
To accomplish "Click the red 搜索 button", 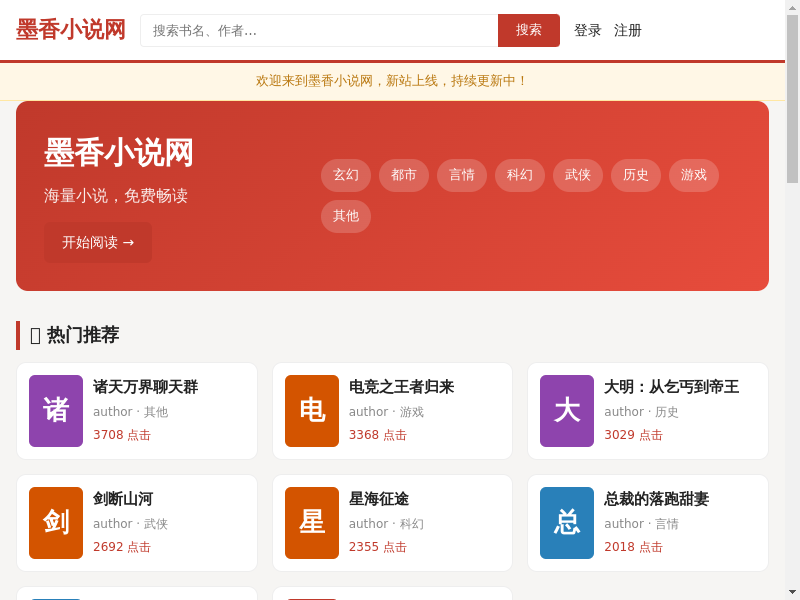I will [x=529, y=31].
